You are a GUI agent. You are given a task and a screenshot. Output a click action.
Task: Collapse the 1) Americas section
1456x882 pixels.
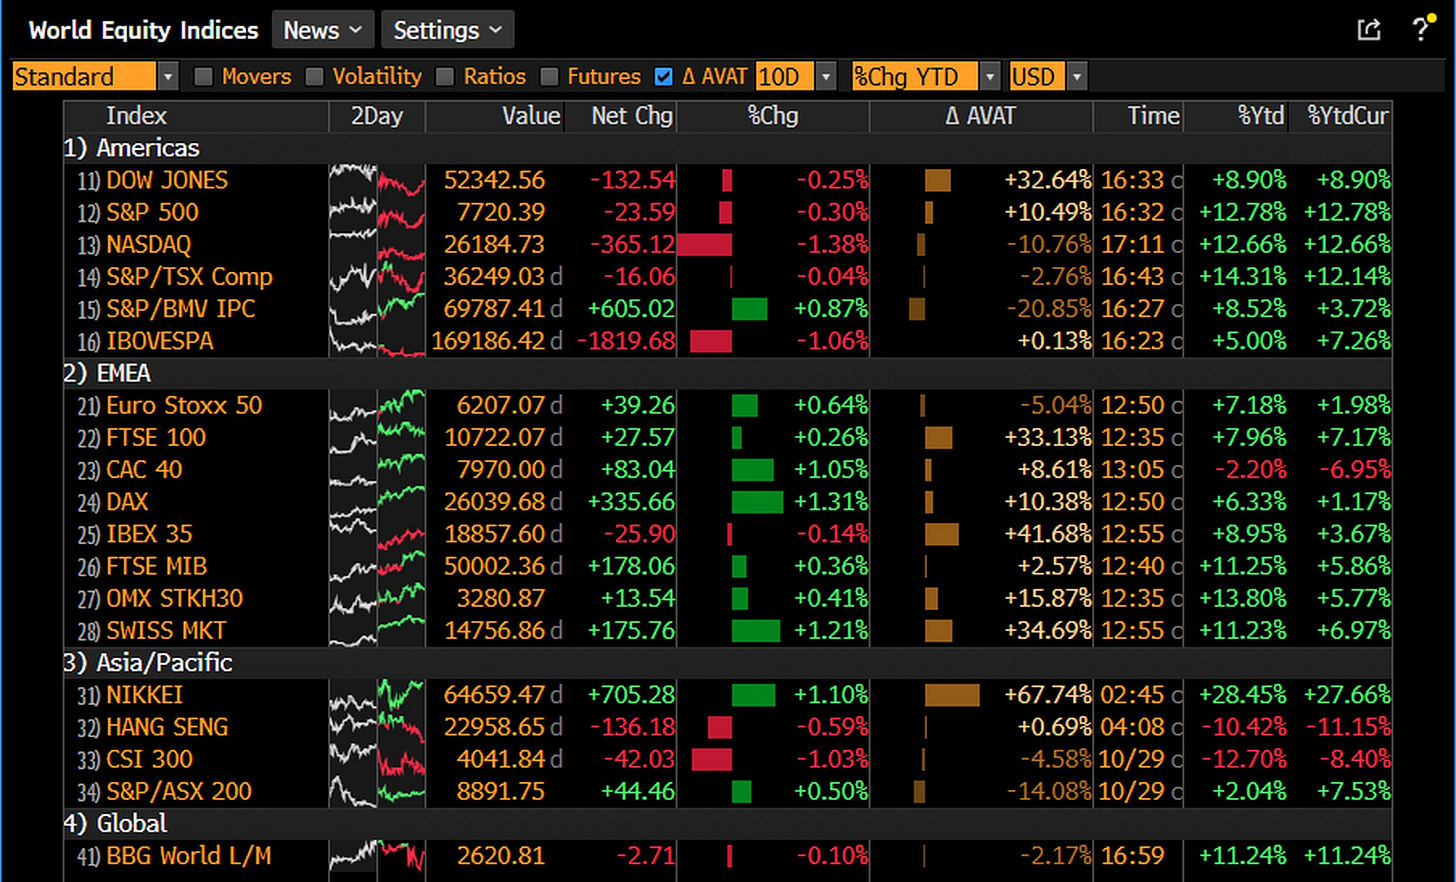click(x=131, y=148)
